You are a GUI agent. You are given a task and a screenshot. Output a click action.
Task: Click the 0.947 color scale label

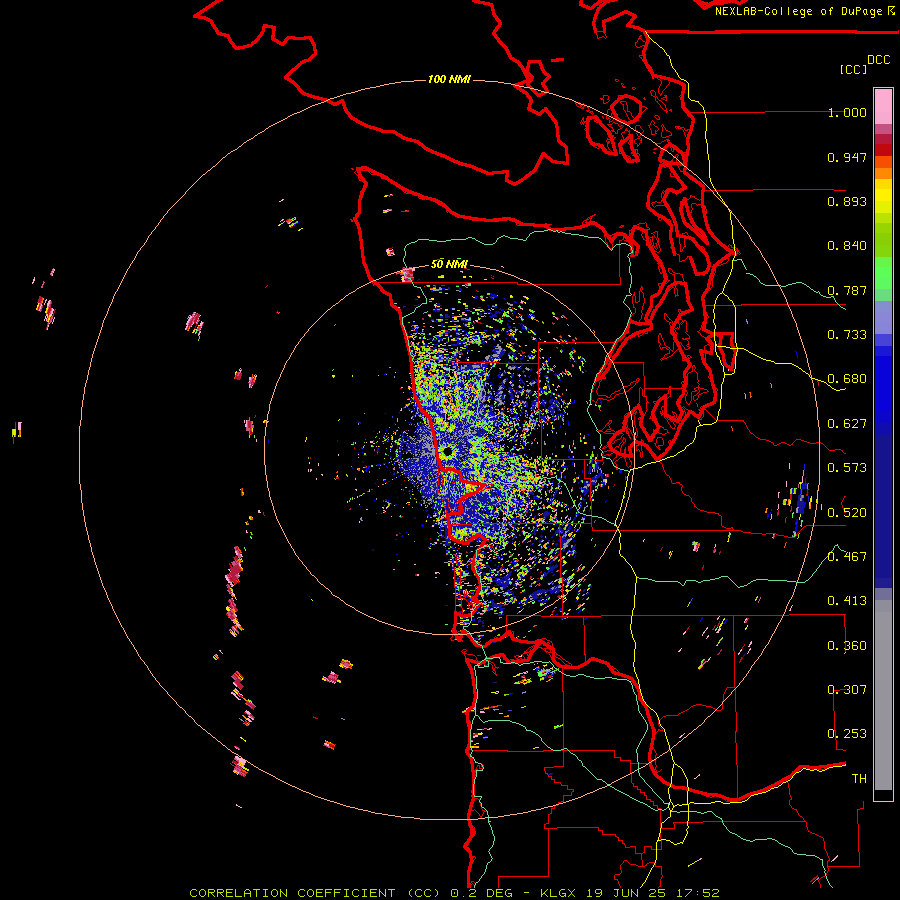[847, 157]
